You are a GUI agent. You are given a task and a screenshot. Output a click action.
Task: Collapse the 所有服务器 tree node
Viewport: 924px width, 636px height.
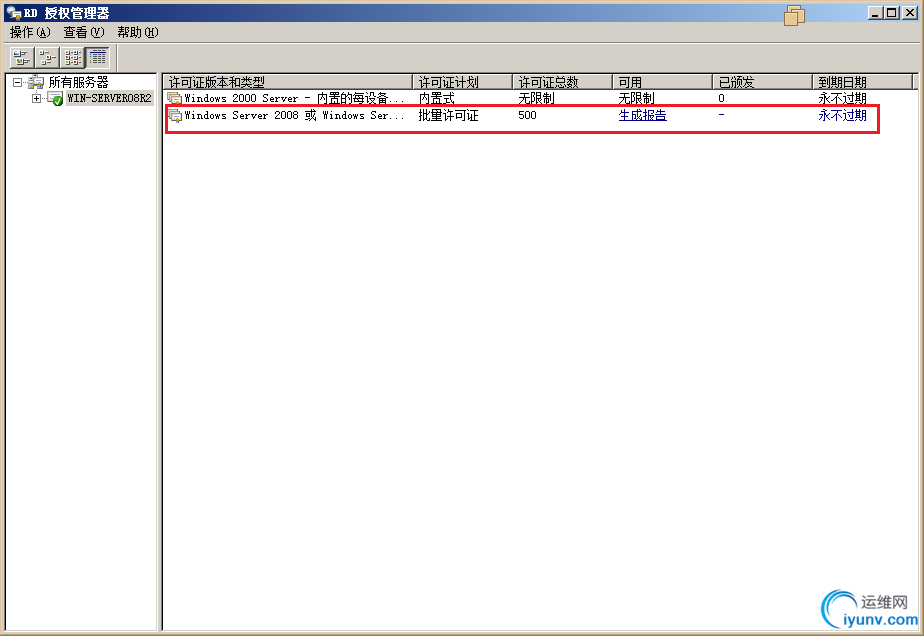pyautogui.click(x=17, y=83)
